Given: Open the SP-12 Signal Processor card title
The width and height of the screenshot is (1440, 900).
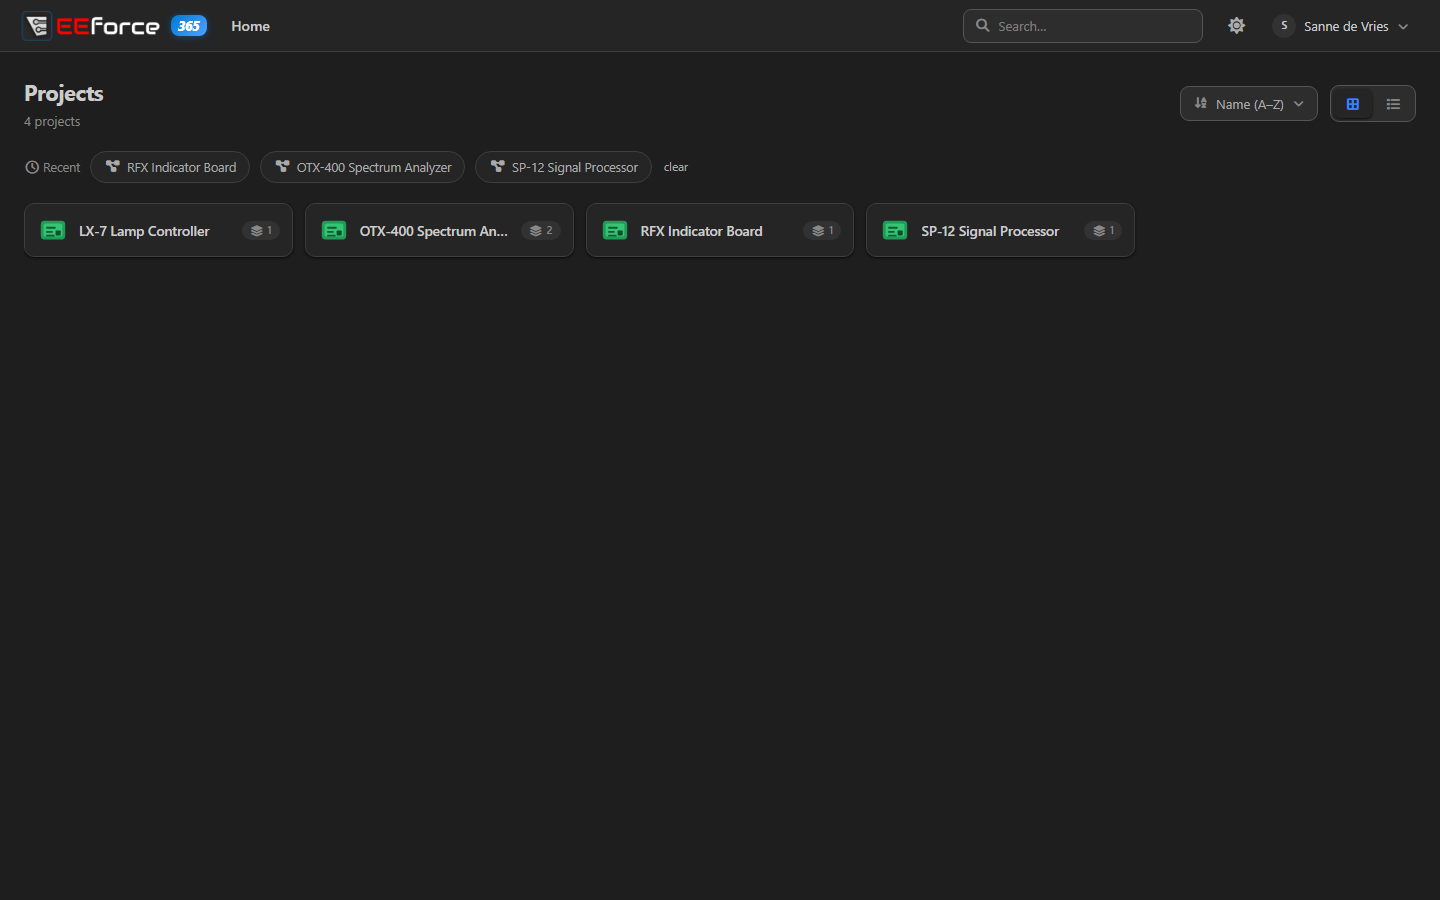Looking at the screenshot, I should pyautogui.click(x=990, y=231).
